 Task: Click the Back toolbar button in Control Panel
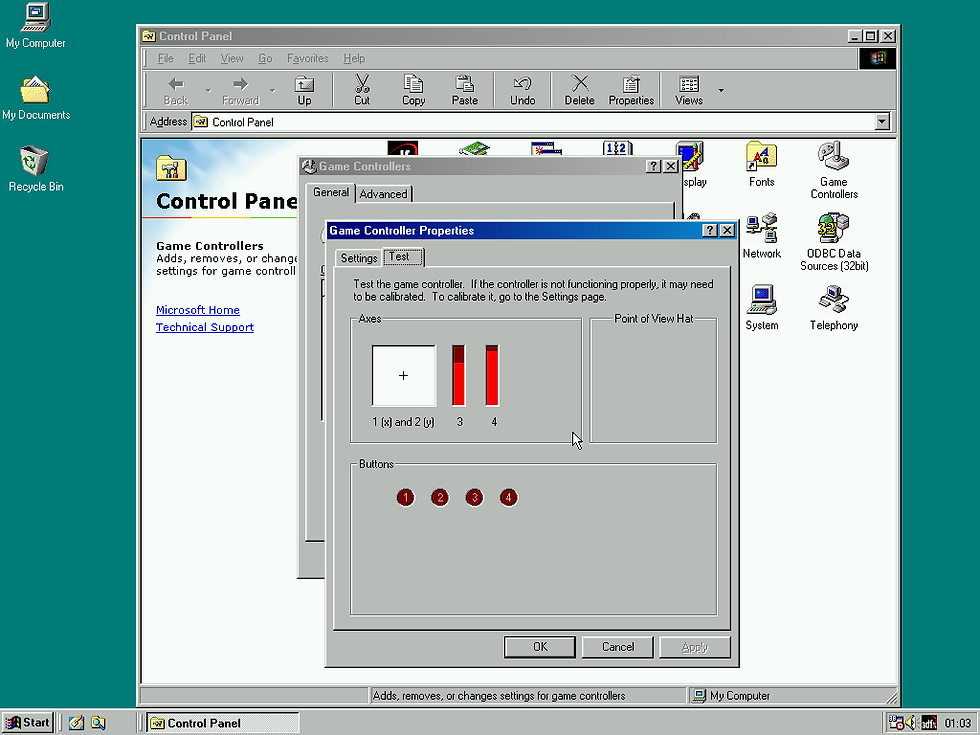coord(176,91)
